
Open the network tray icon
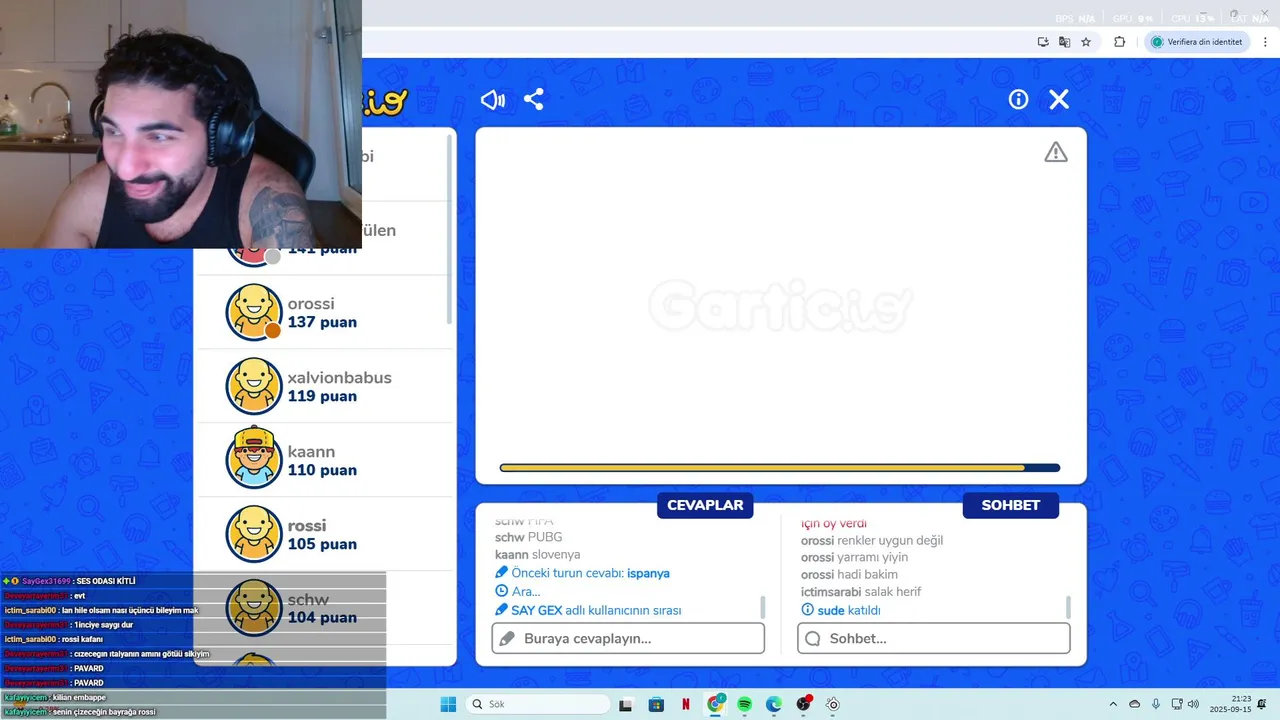(x=1177, y=704)
